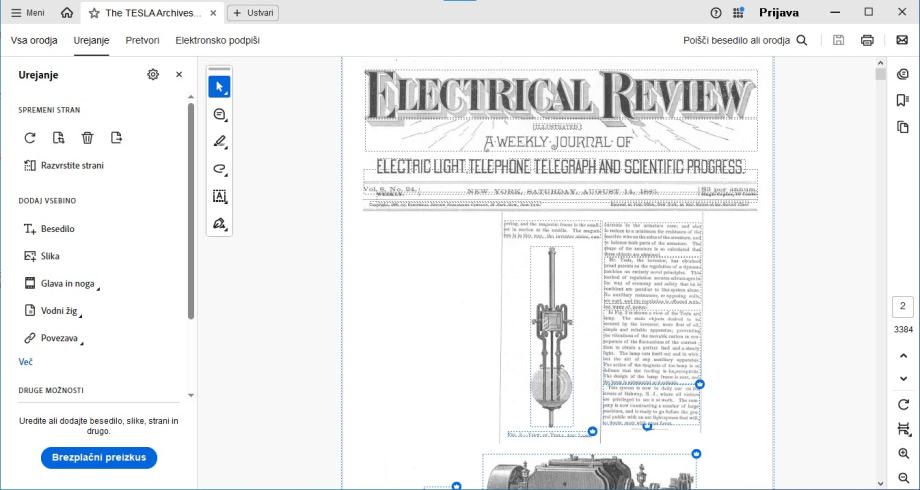Click the Poišči besedilo ali orodja search

point(745,40)
